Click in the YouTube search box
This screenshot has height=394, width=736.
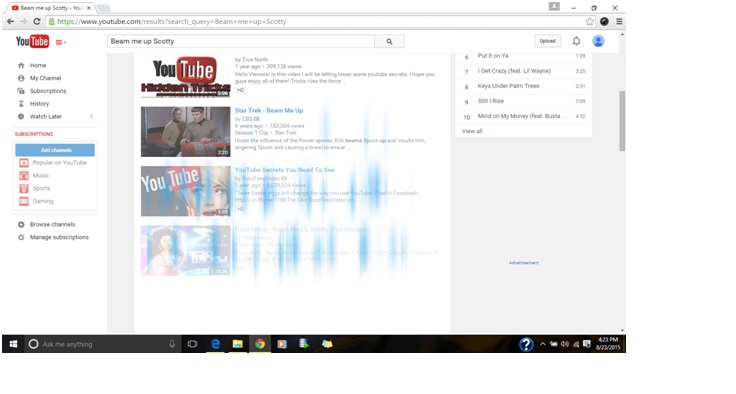point(241,41)
